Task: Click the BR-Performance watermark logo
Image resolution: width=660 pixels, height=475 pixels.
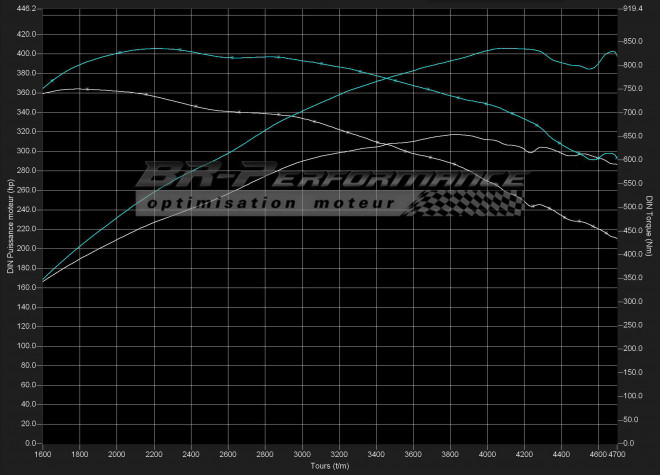Action: point(330,180)
